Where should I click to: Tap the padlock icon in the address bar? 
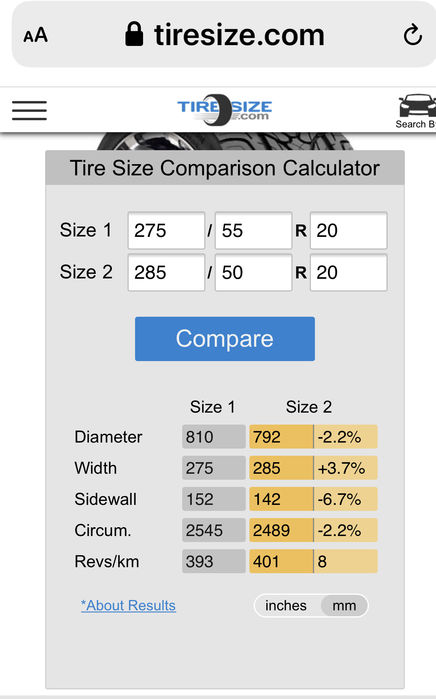pyautogui.click(x=134, y=34)
